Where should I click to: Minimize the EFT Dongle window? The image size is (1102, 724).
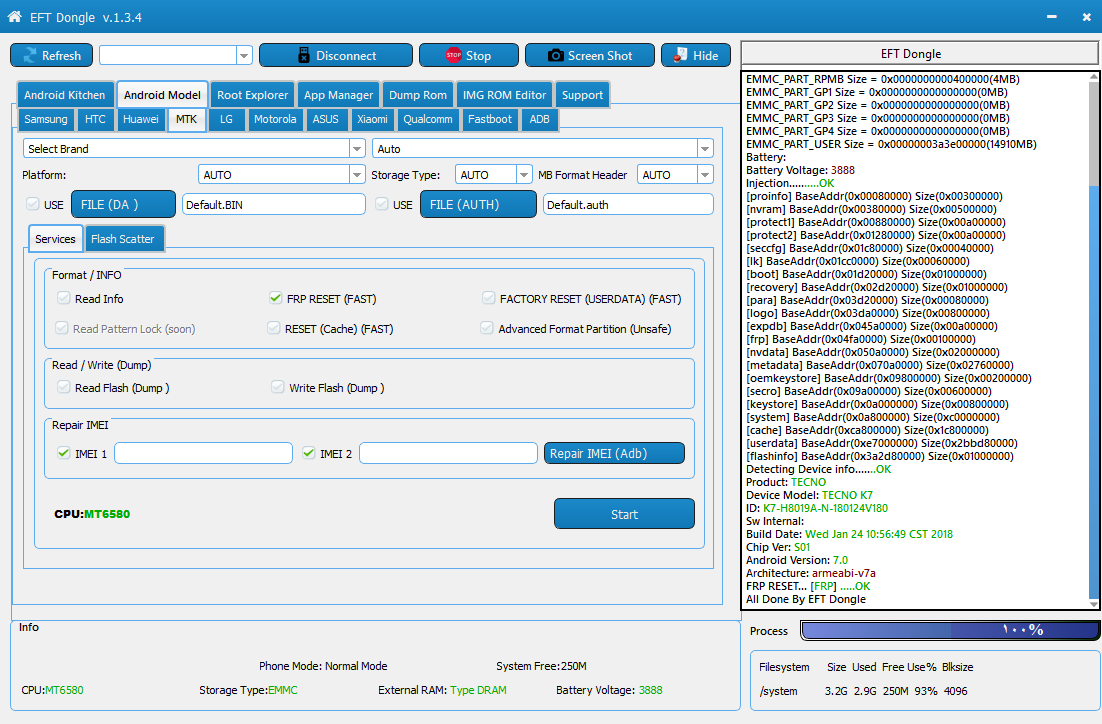1051,16
